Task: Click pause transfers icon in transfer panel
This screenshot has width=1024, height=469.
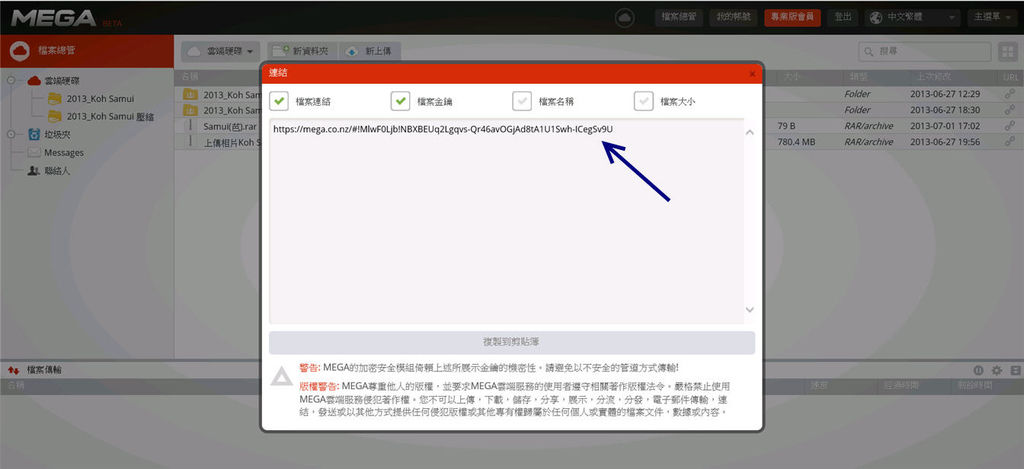Action: pos(978,370)
